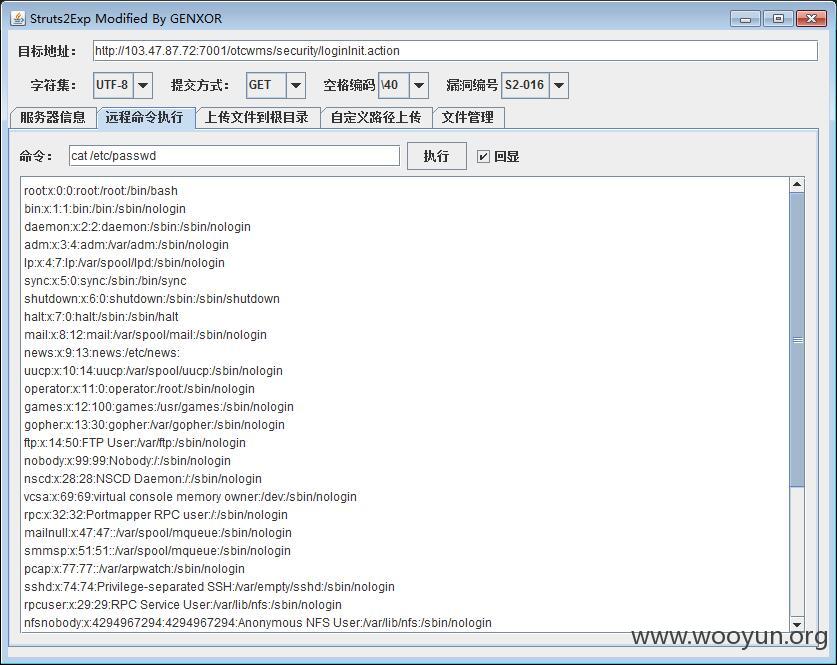Screen dimensions: 837x665
Task: Click the halt:x:7:0 output line
Action: 101,317
